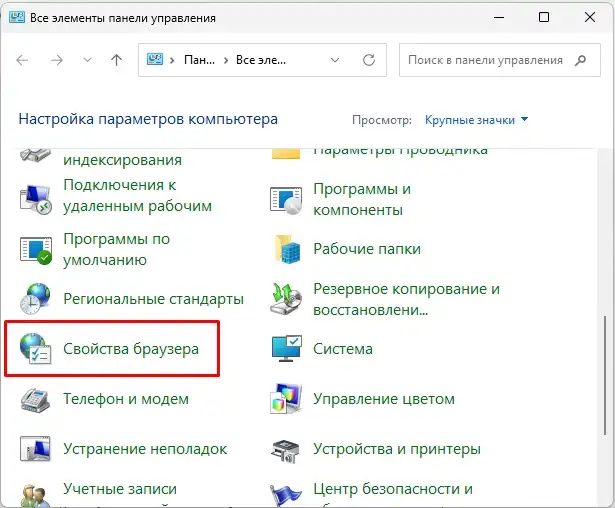Expand the address bar history dropdown

tap(335, 60)
